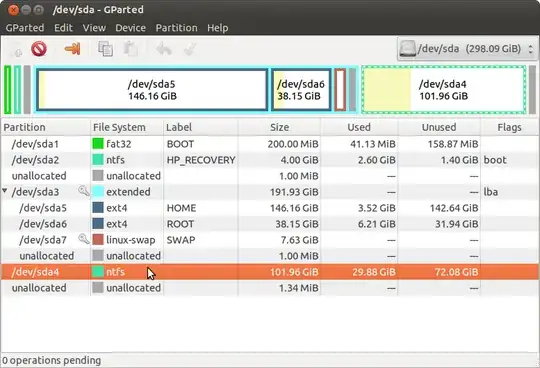Click the red linux-swap color swatch
Viewport: 540px width, 368px height.
point(98,240)
